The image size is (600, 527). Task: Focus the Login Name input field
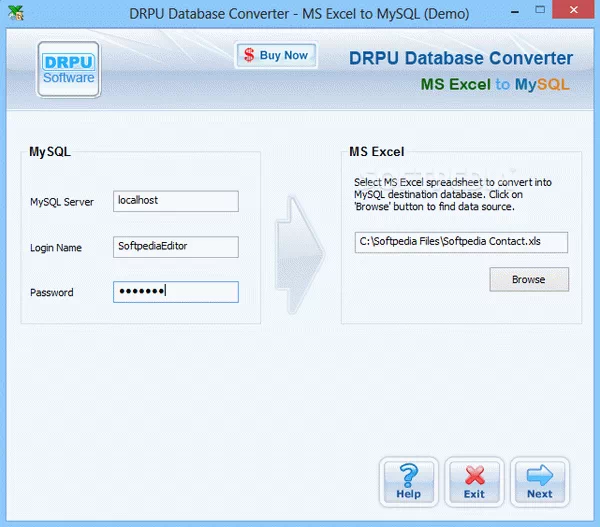click(x=176, y=247)
